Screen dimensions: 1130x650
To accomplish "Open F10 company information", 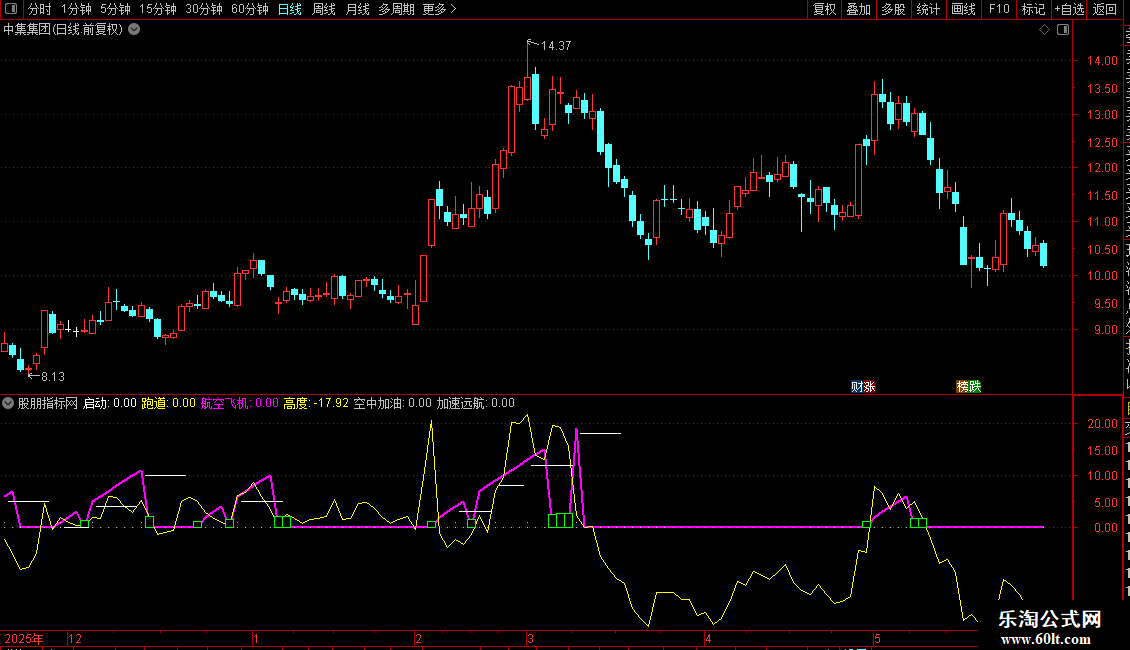I will pyautogui.click(x=998, y=9).
